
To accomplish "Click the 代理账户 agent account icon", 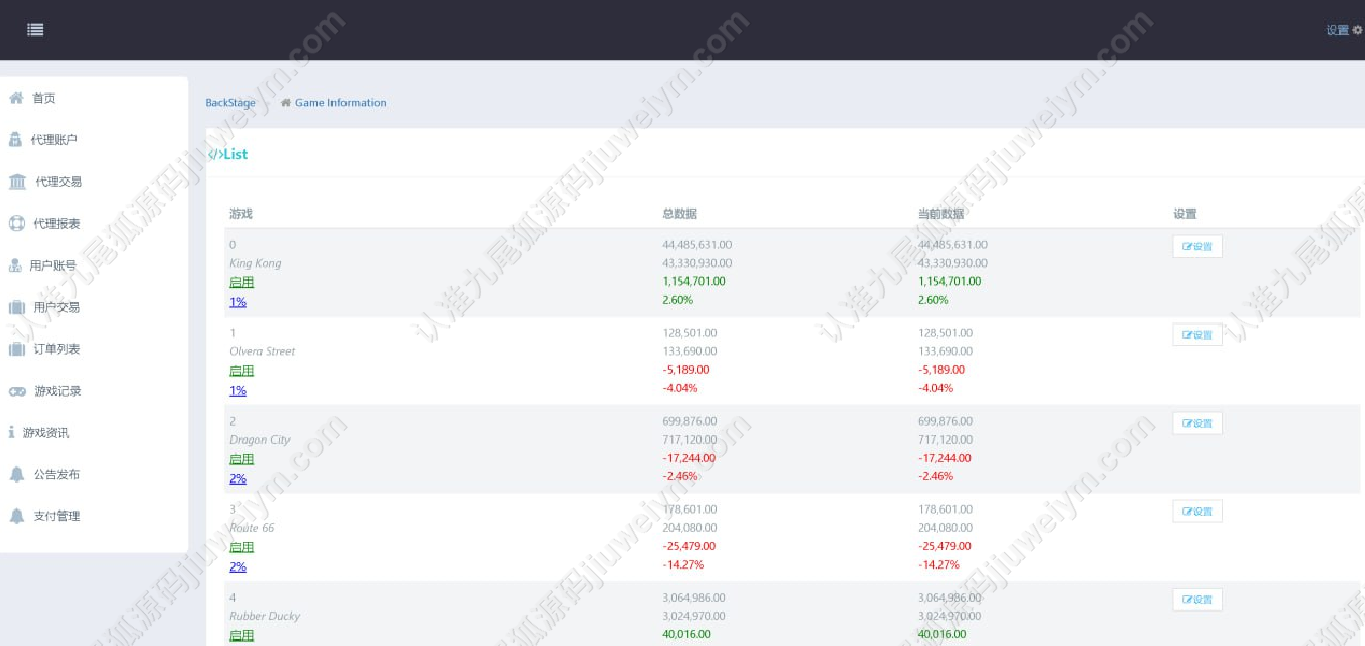I will [15, 140].
